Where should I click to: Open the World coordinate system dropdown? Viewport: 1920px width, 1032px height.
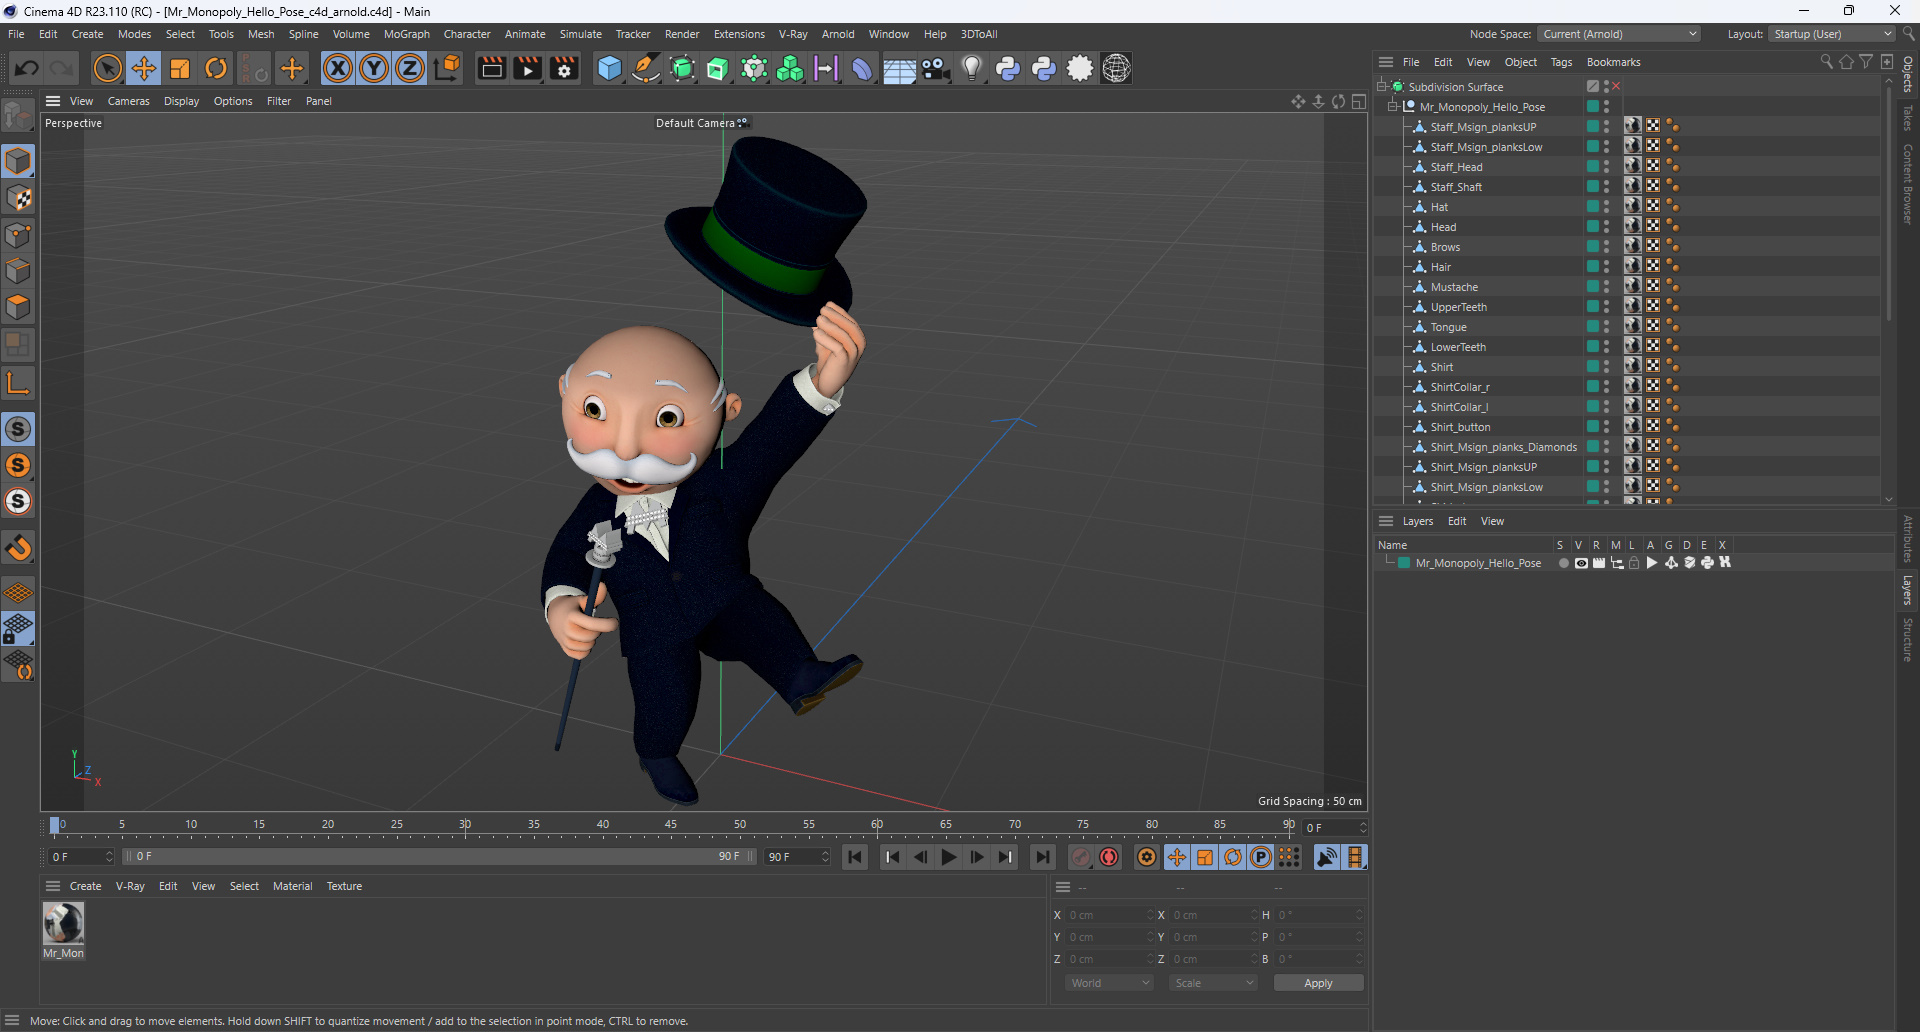point(1110,983)
